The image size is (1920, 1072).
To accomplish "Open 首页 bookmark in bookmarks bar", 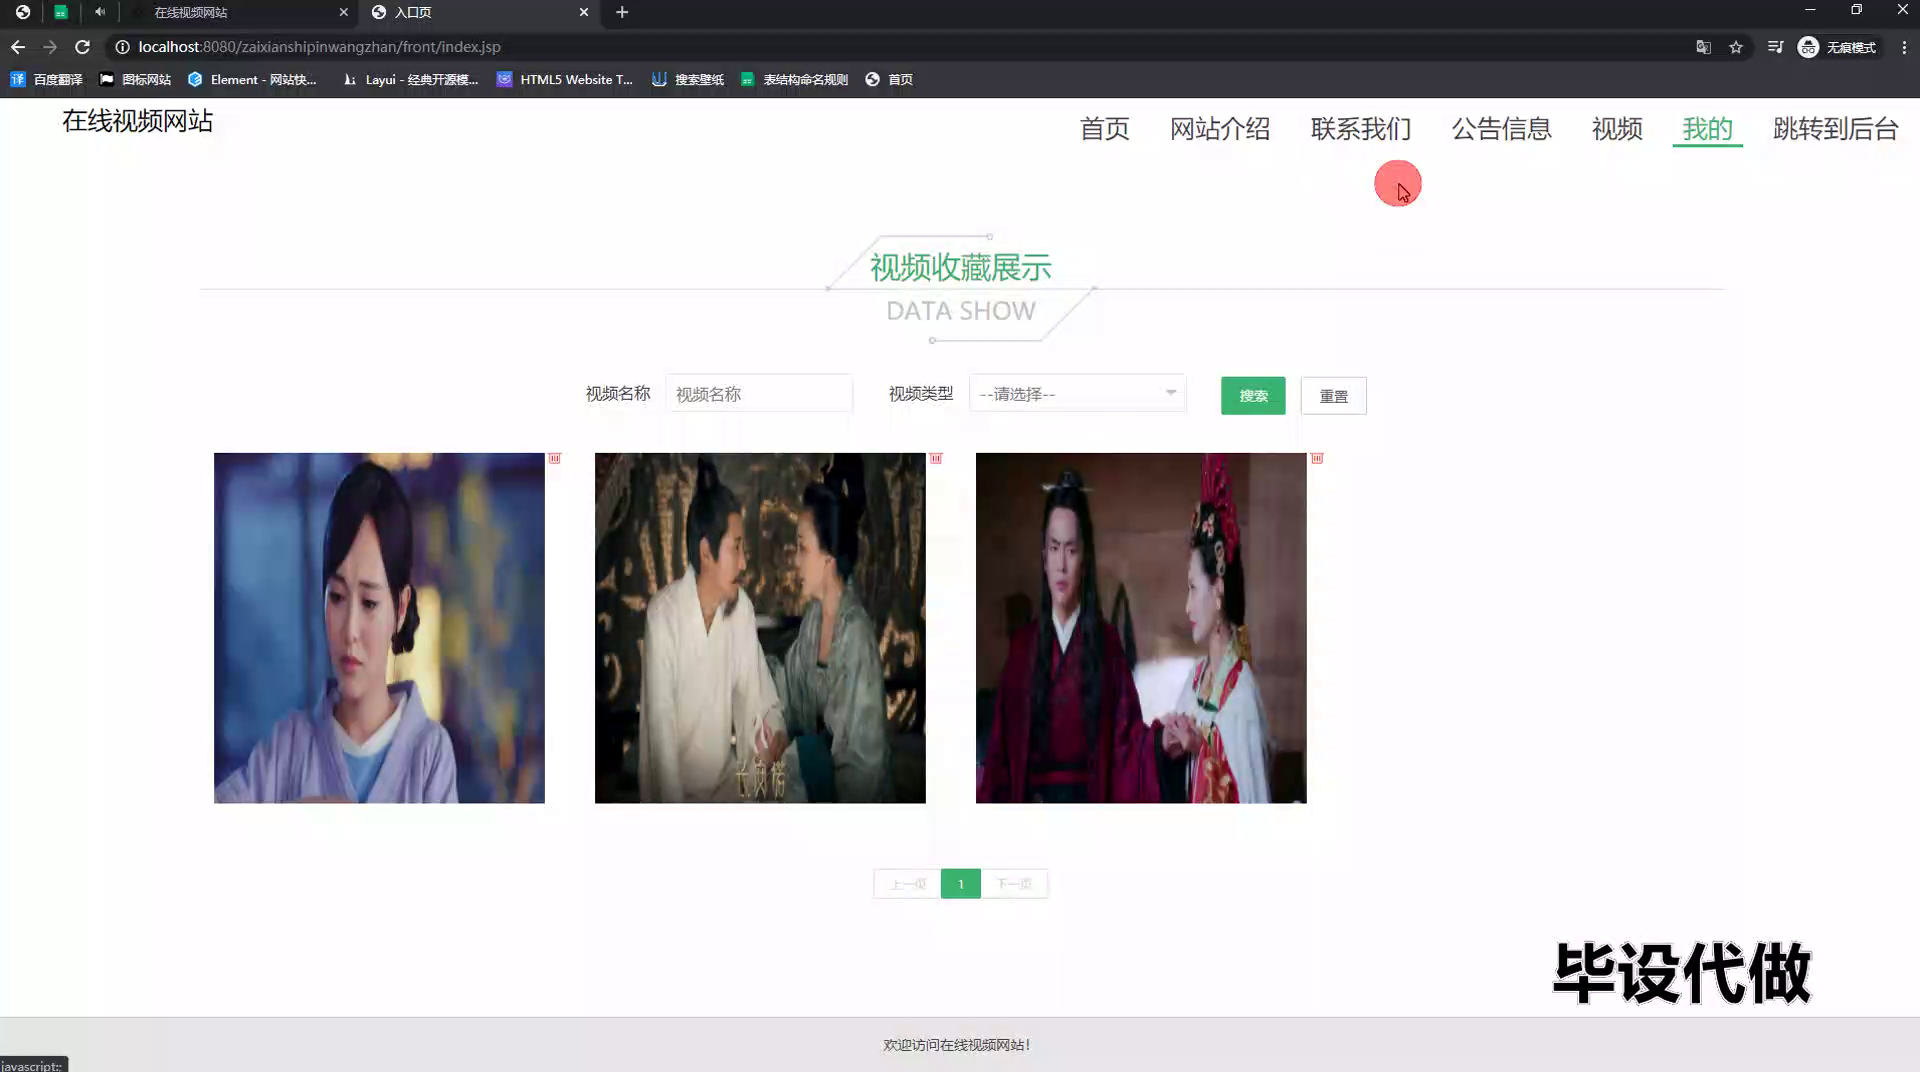I will [x=889, y=80].
